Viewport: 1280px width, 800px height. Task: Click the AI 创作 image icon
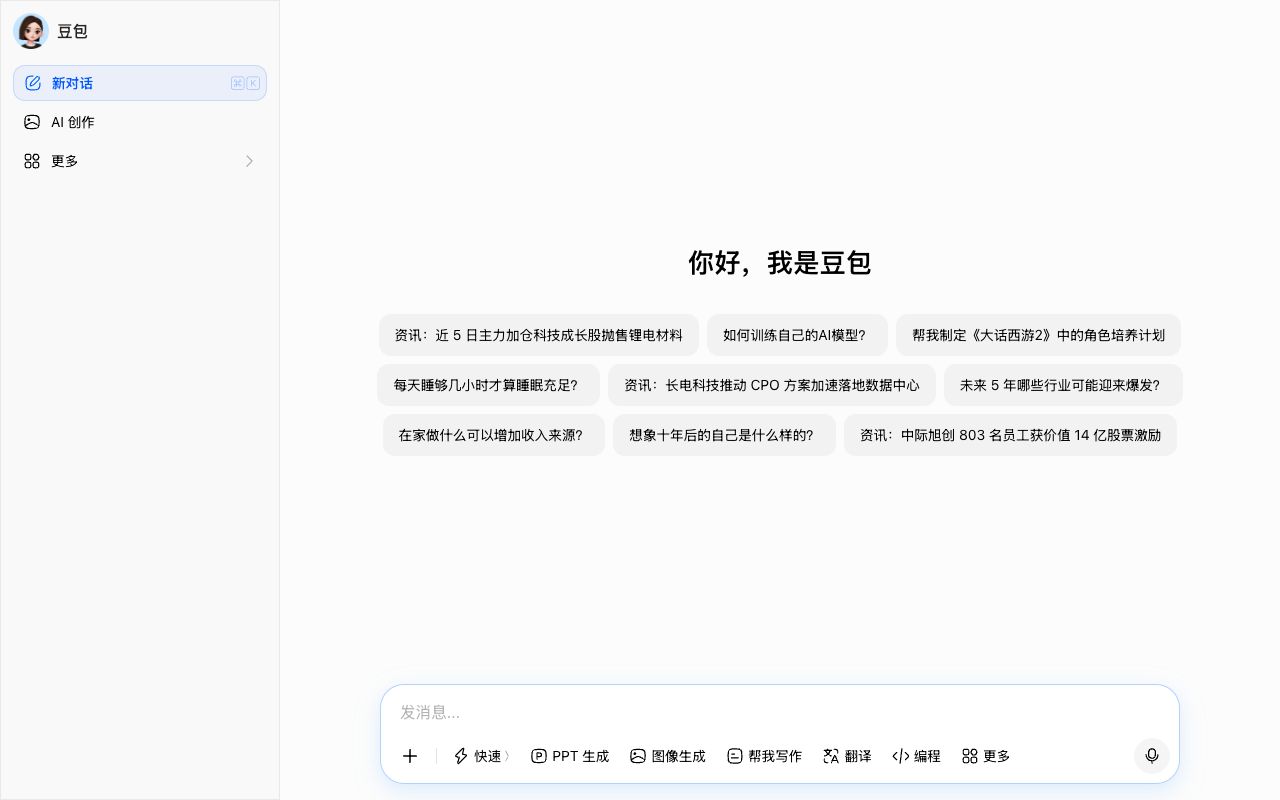(32, 122)
